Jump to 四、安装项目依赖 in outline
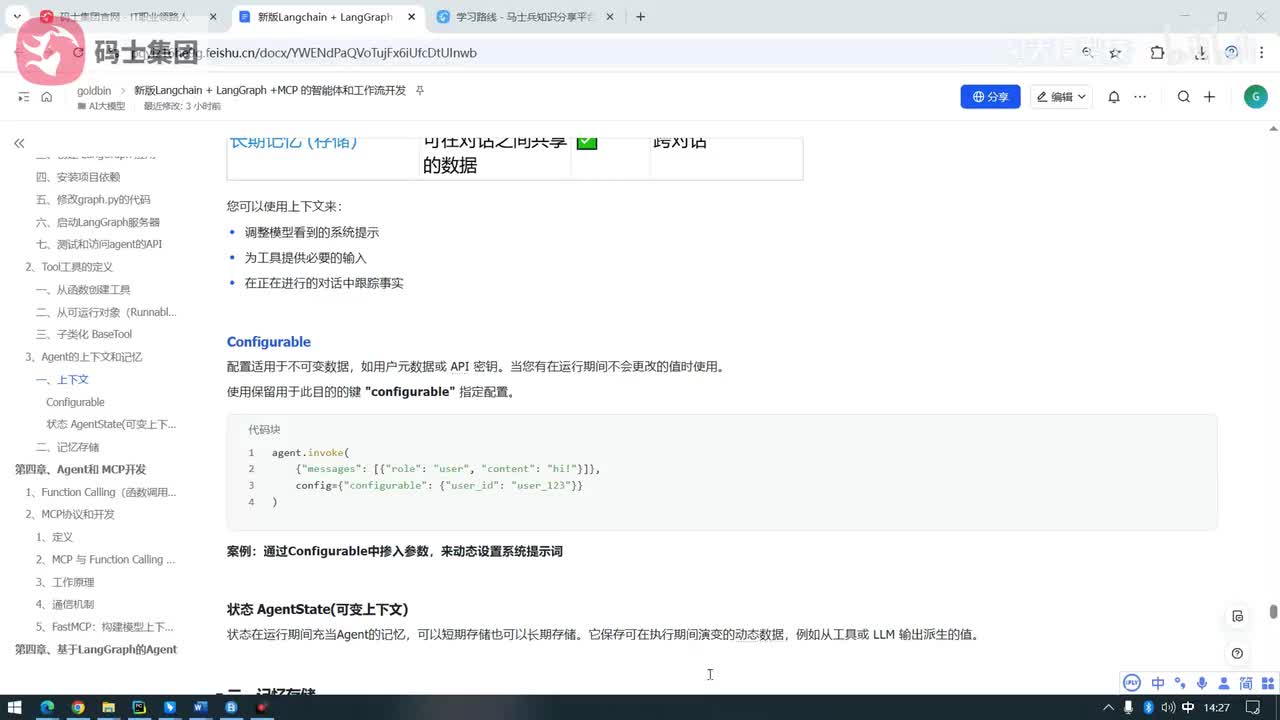The height and width of the screenshot is (720, 1280). coord(78,177)
